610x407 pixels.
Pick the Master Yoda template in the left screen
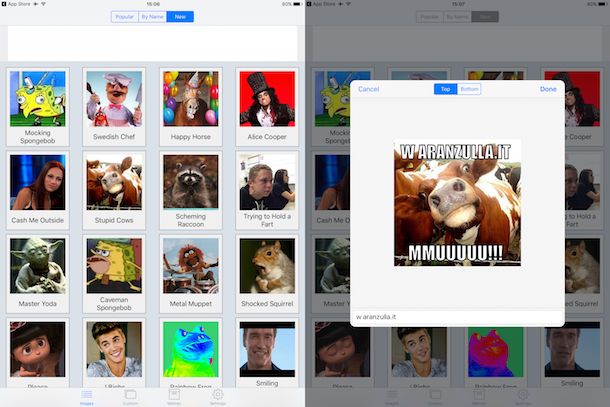(x=38, y=274)
